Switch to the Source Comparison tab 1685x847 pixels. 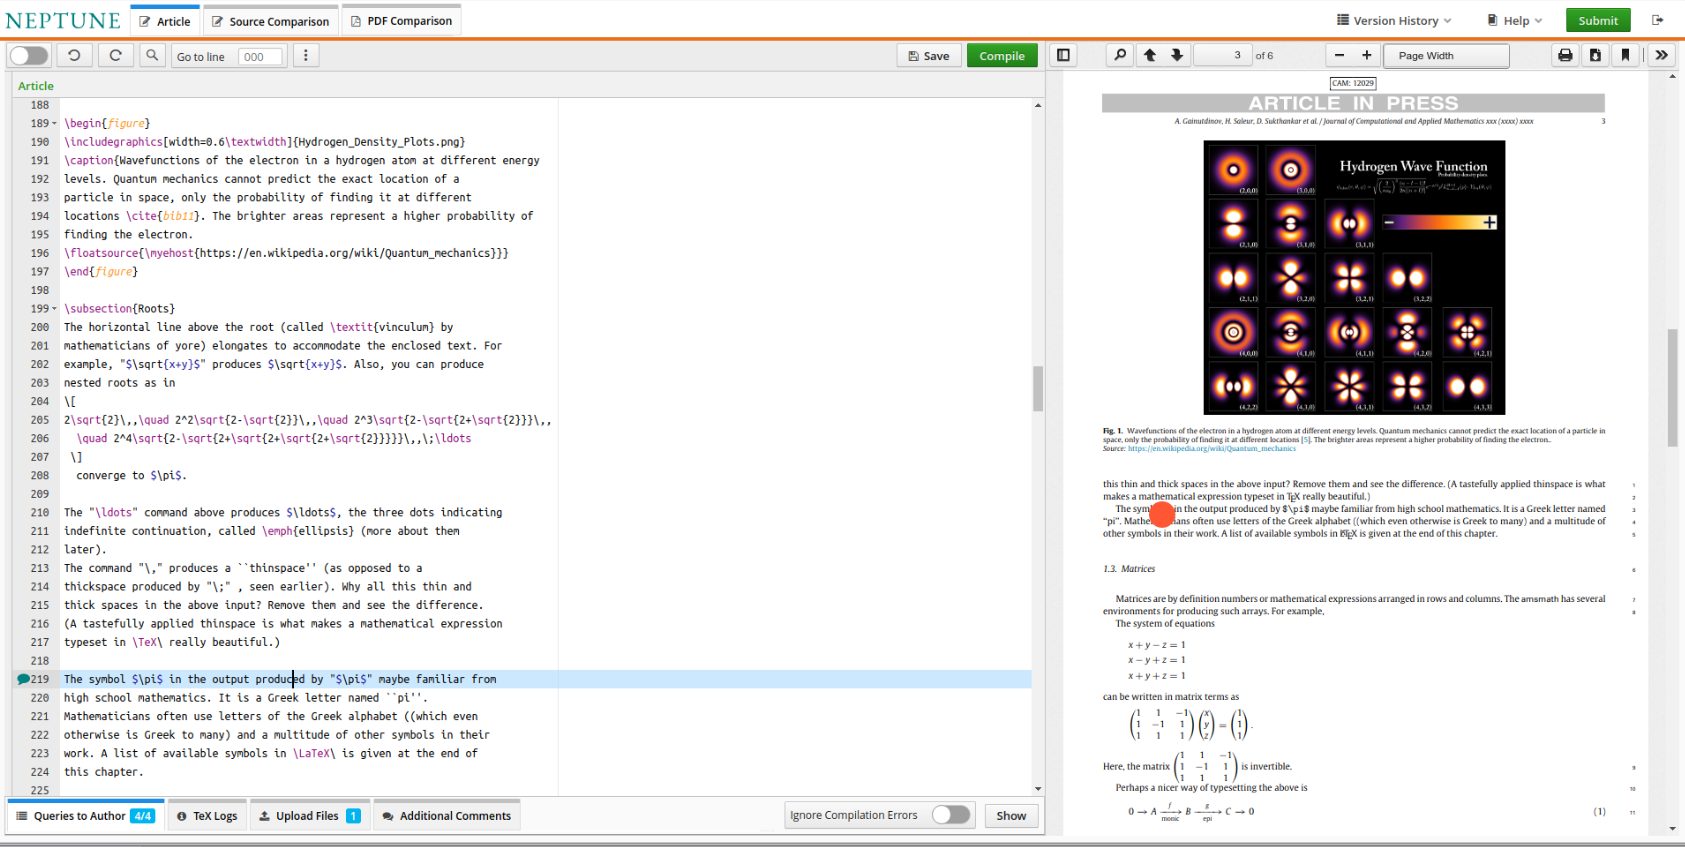coord(269,21)
